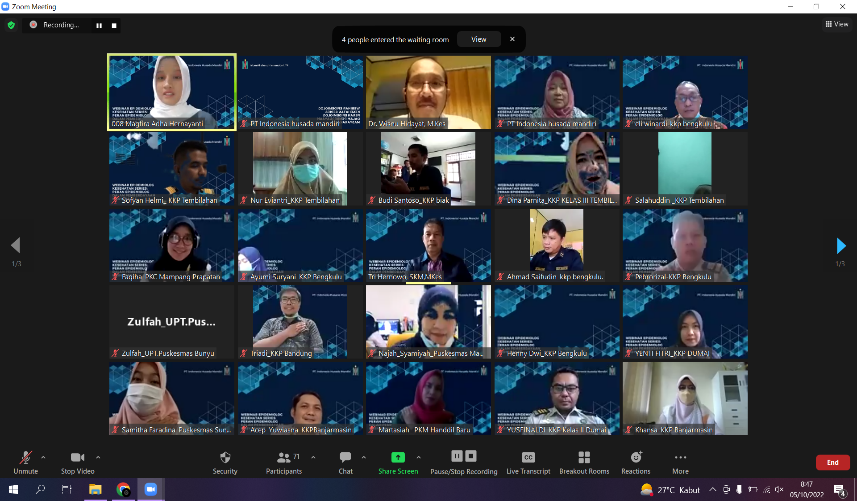Open the Reactions menu
Screen dimensions: 857x501
click(x=636, y=462)
